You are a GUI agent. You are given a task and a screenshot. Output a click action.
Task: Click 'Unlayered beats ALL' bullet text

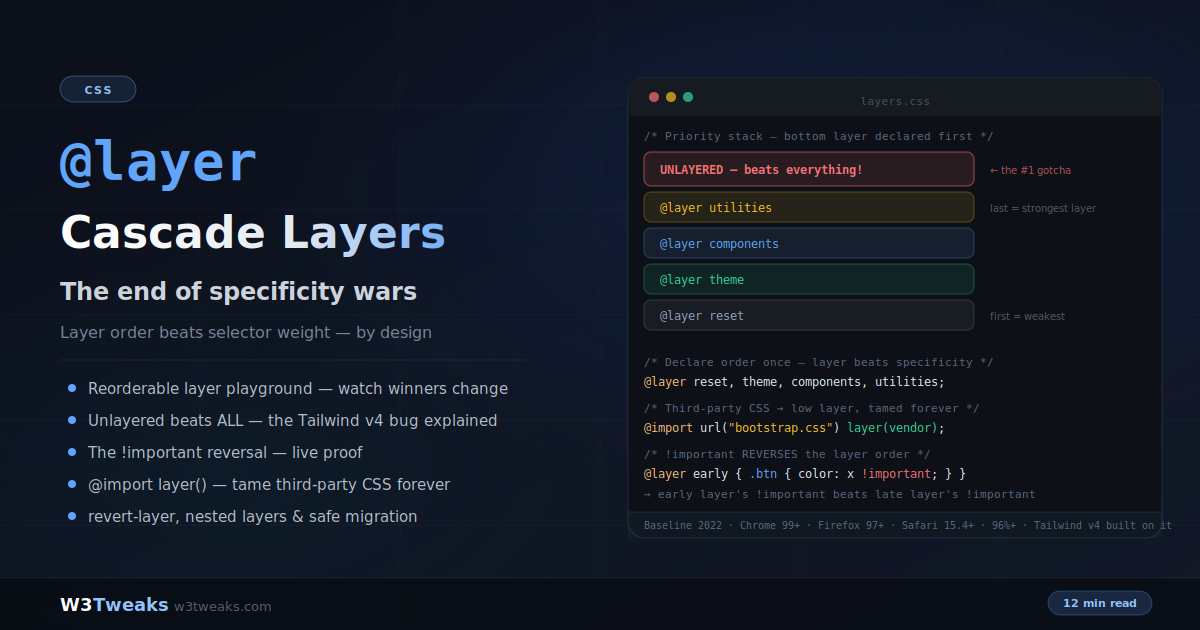tap(292, 421)
